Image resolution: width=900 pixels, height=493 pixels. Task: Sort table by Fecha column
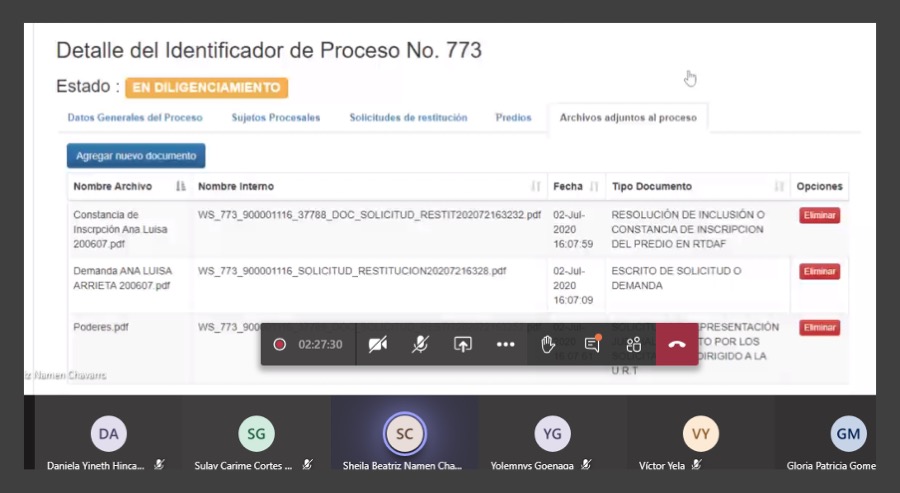coord(594,187)
